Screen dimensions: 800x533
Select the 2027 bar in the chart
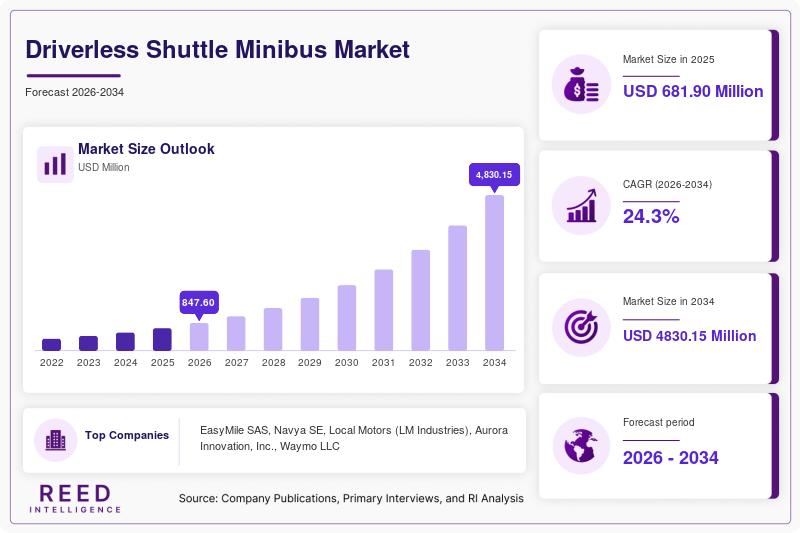236,334
